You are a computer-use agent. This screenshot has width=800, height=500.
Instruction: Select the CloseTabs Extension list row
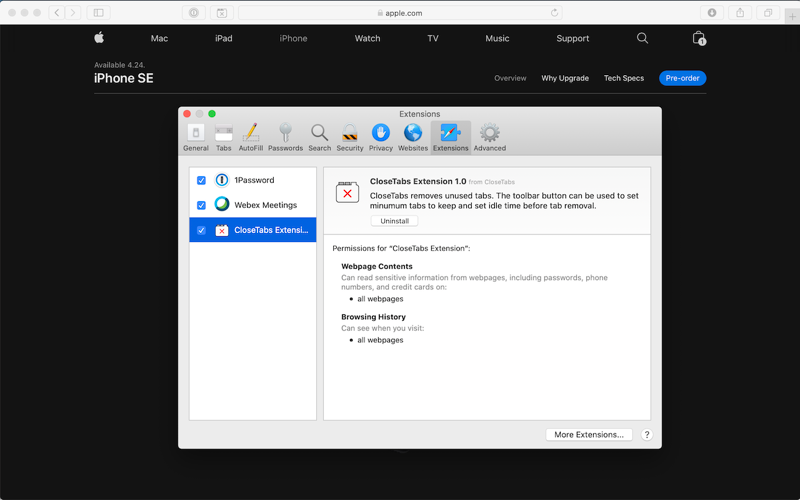pos(253,230)
